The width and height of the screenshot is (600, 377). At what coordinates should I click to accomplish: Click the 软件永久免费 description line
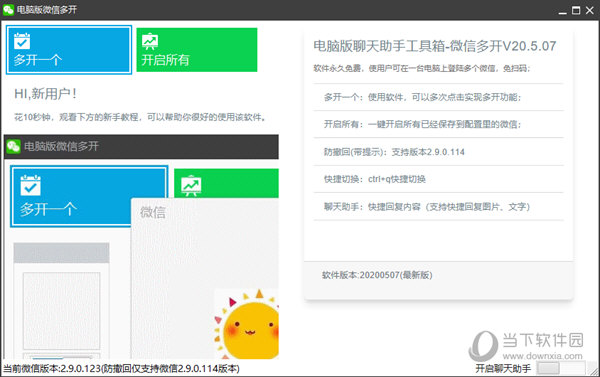[422, 69]
